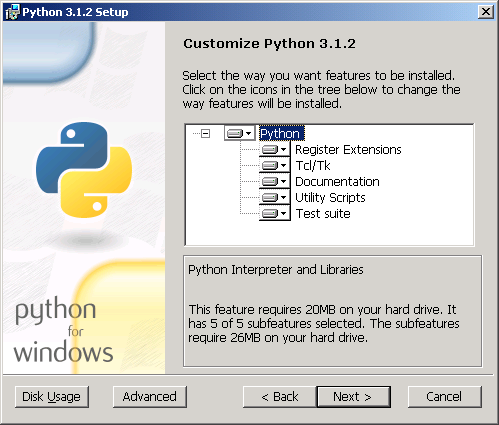Go back to previous setup step
Screen dimensions: 499x425
(280, 397)
